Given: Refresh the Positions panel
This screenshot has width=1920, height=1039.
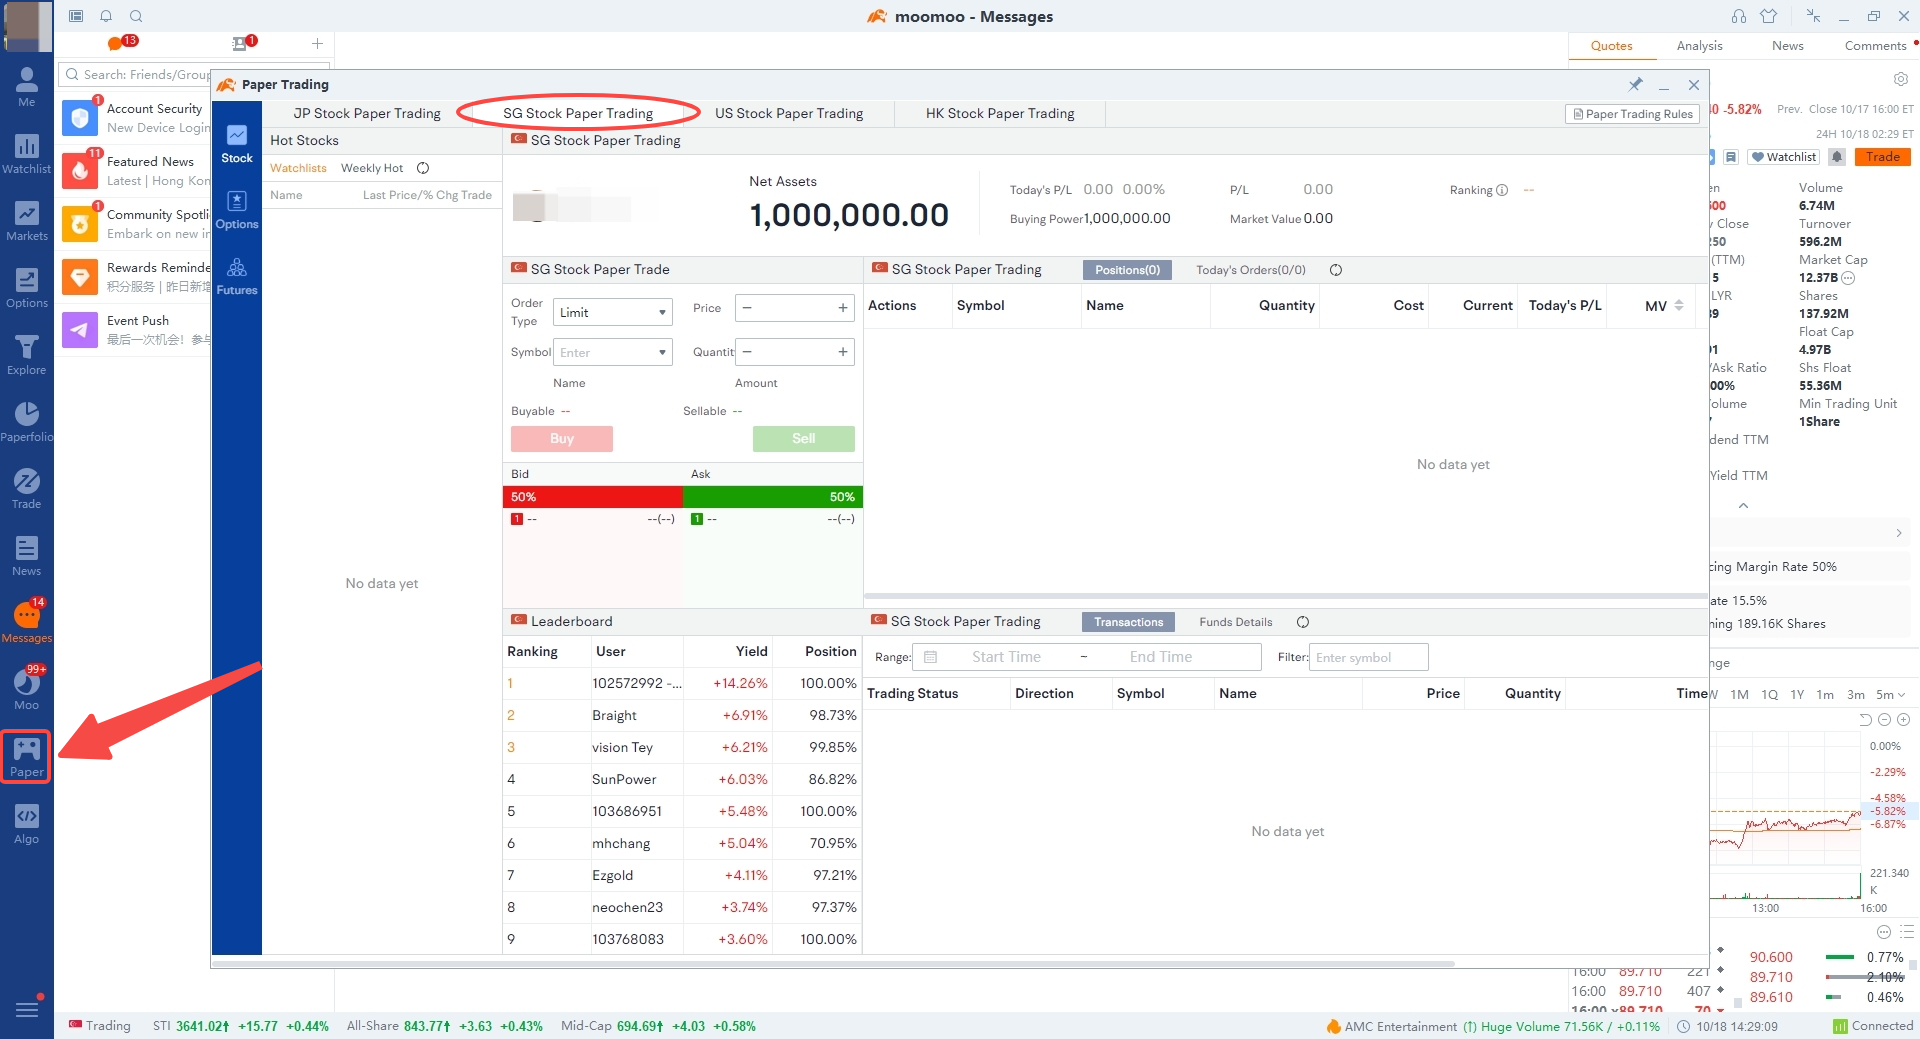Looking at the screenshot, I should [1336, 270].
